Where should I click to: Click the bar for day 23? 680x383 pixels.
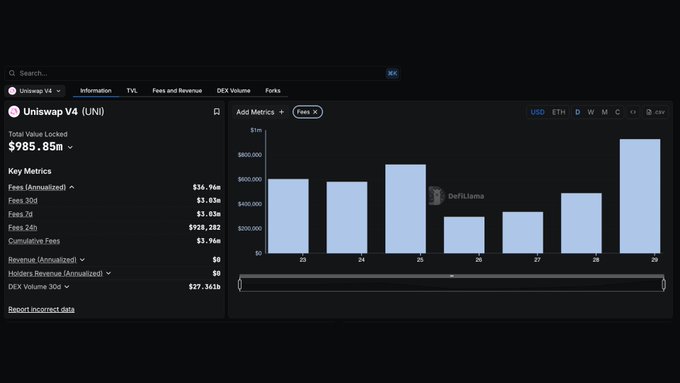288,216
